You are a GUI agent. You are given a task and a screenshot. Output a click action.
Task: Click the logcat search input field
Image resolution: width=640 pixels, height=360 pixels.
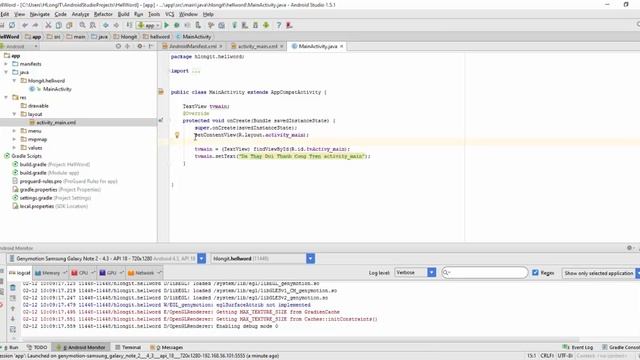point(484,272)
